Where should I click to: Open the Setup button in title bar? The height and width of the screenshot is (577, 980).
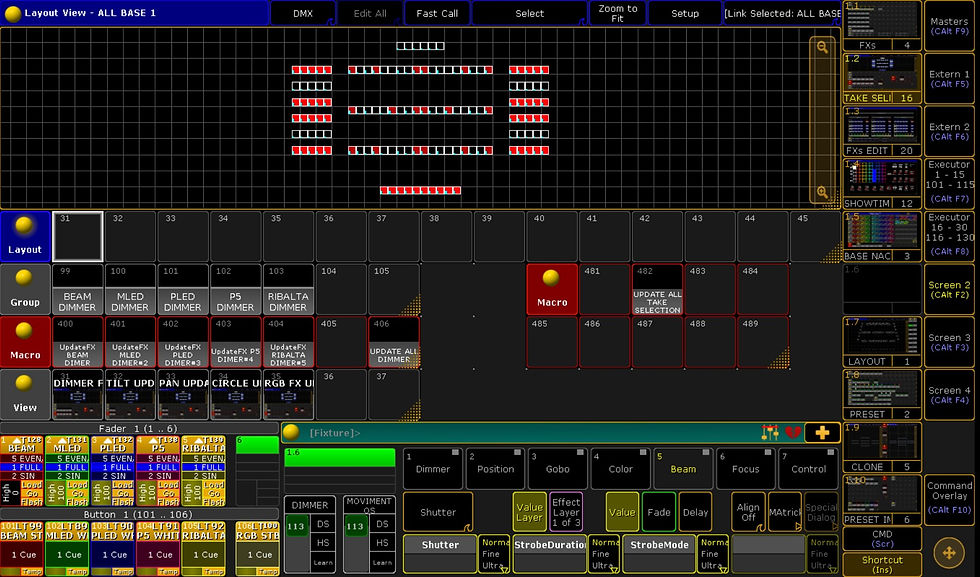685,13
